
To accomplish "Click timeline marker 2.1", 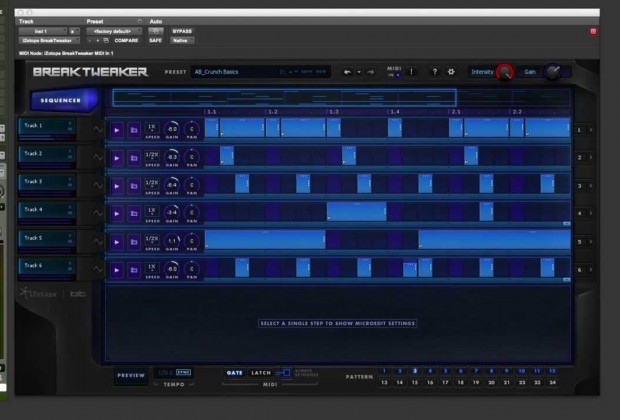I will [456, 112].
